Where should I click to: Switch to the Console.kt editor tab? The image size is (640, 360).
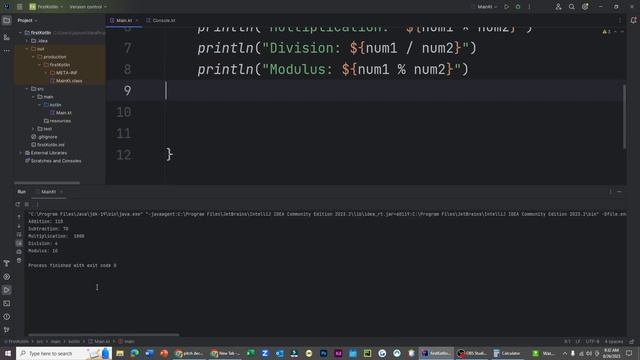tap(161, 20)
